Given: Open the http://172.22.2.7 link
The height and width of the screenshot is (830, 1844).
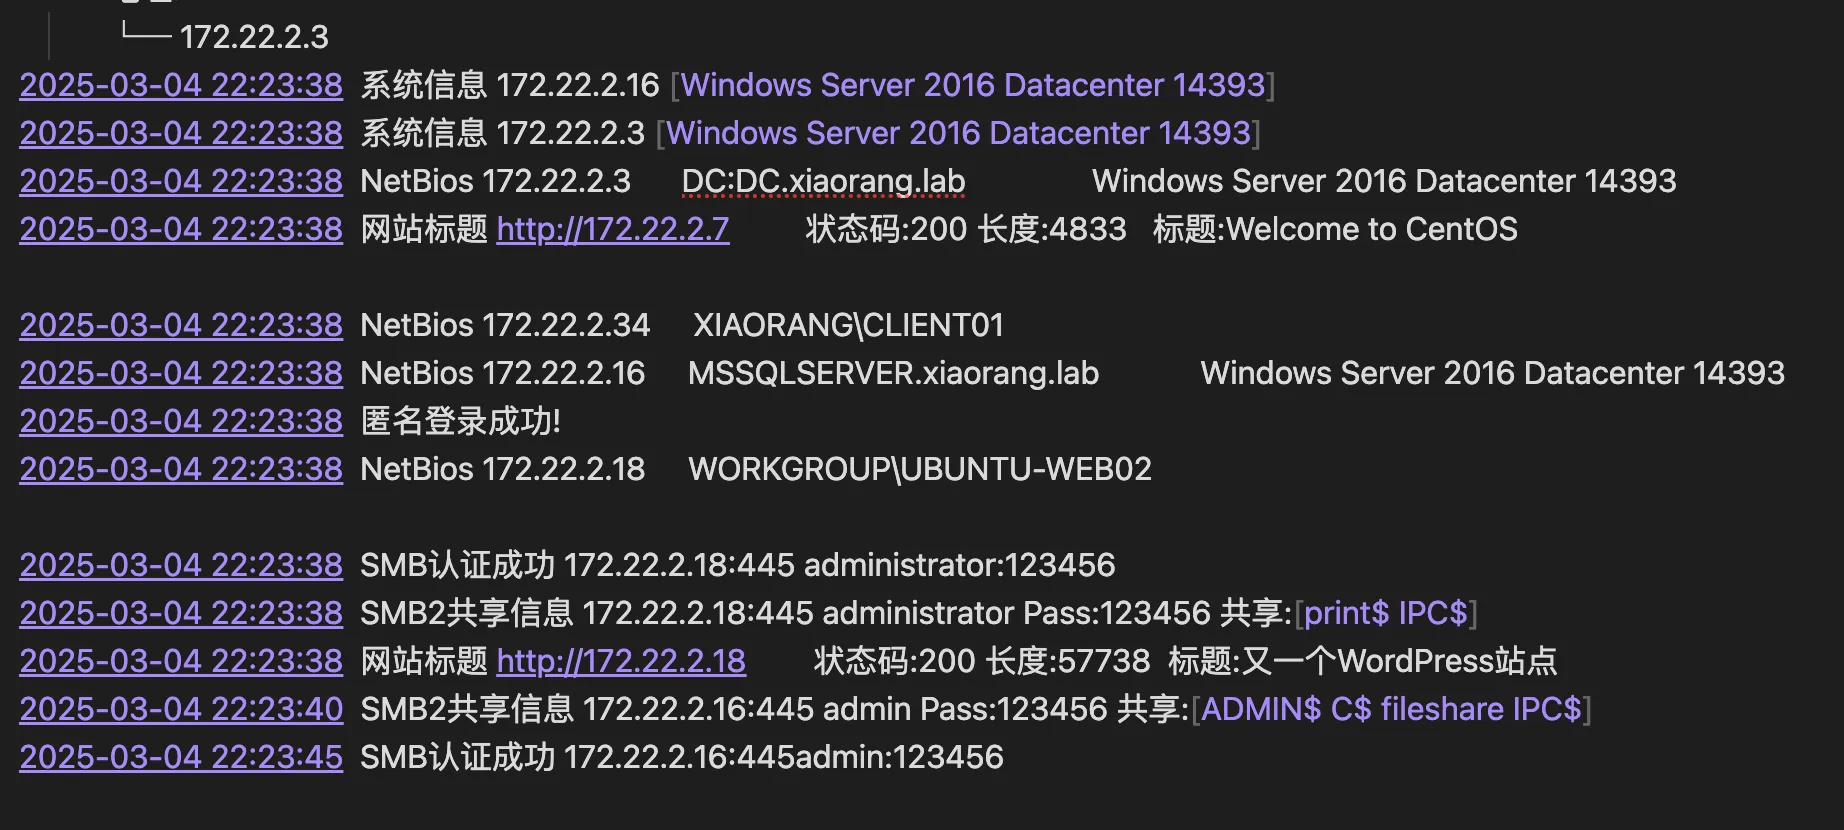Looking at the screenshot, I should click(613, 229).
